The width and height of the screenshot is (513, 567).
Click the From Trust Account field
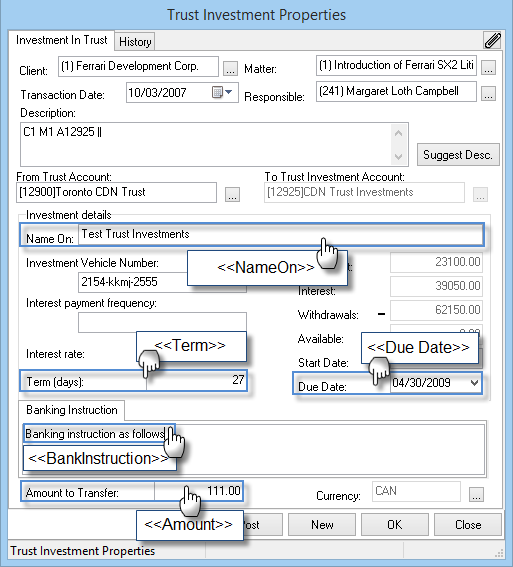pos(116,192)
